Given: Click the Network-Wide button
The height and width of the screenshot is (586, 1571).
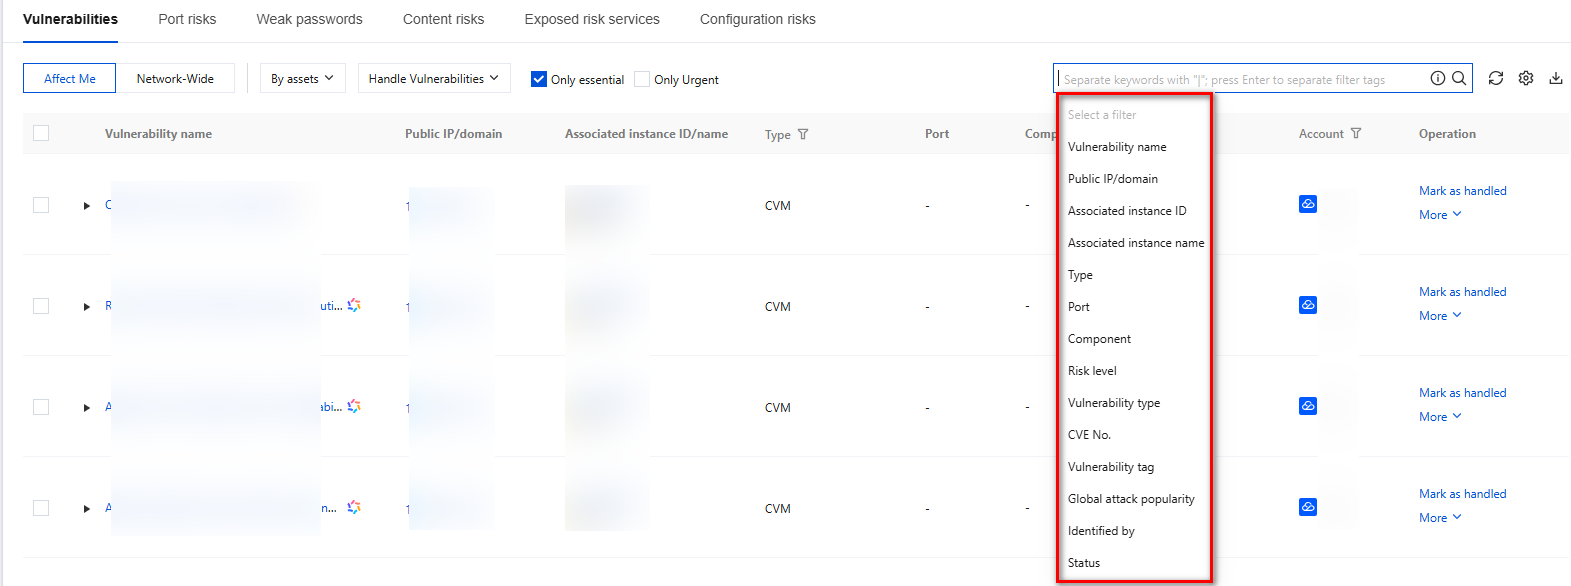Looking at the screenshot, I should pos(175,78).
